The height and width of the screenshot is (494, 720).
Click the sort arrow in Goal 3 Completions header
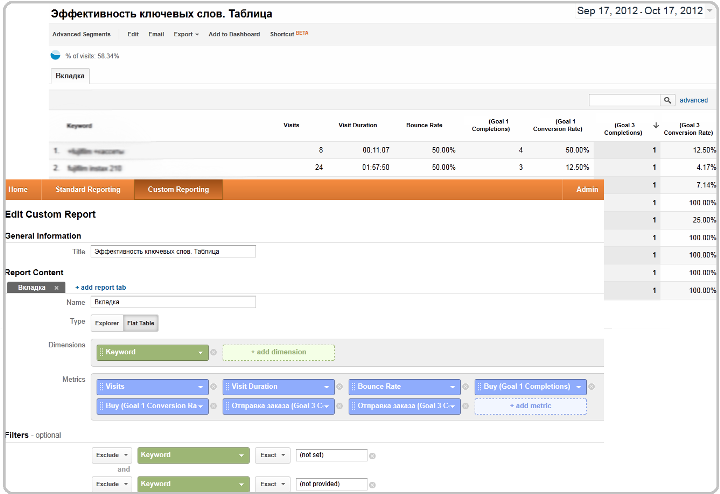coord(656,125)
